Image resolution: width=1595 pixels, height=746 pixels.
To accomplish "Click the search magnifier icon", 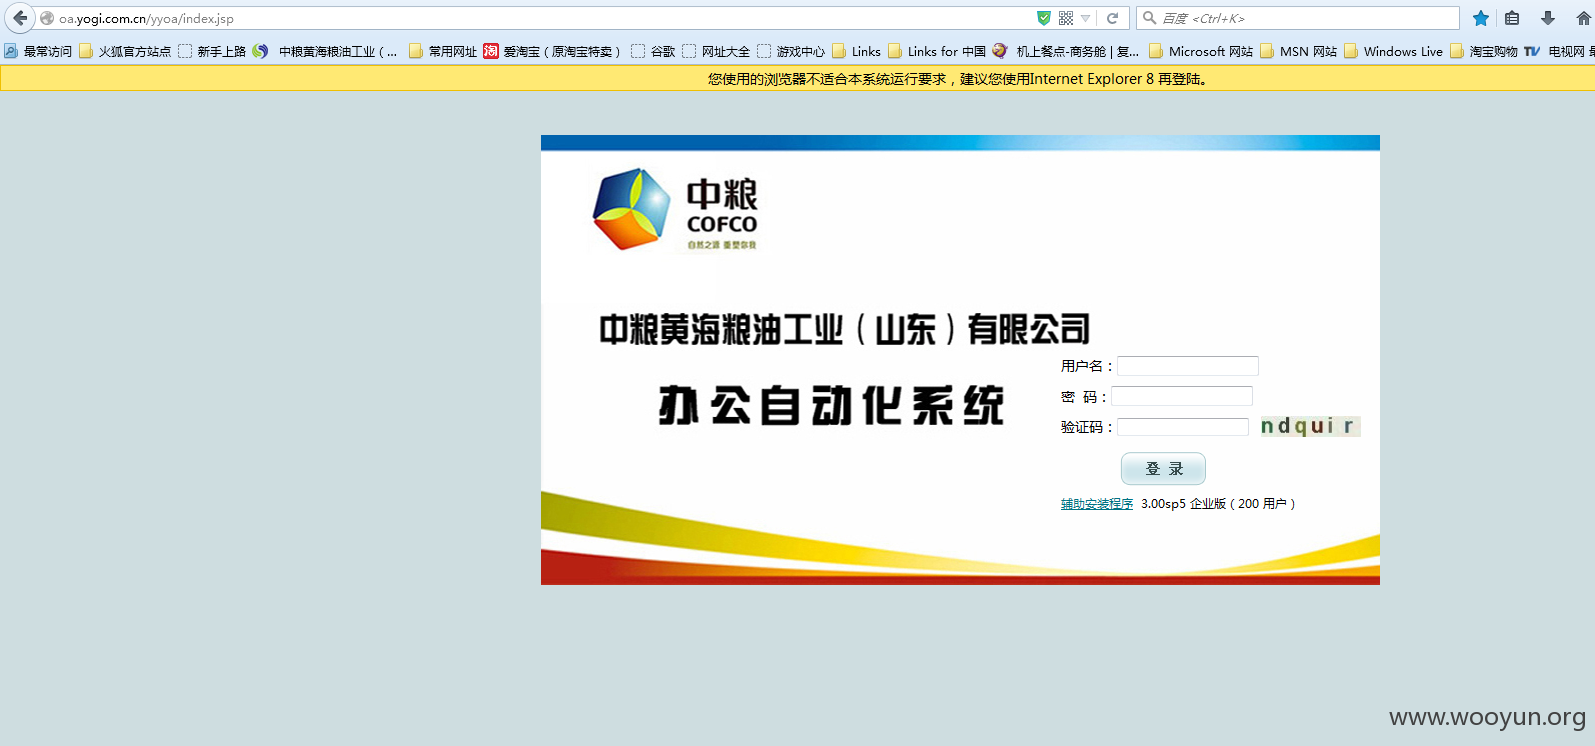I will click(x=1150, y=18).
